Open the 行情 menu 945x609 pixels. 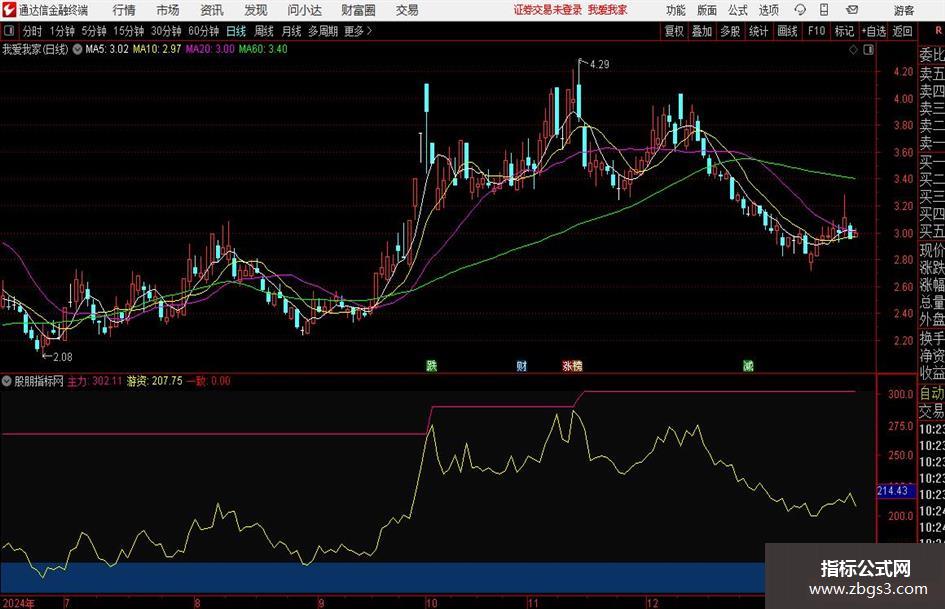pyautogui.click(x=124, y=10)
